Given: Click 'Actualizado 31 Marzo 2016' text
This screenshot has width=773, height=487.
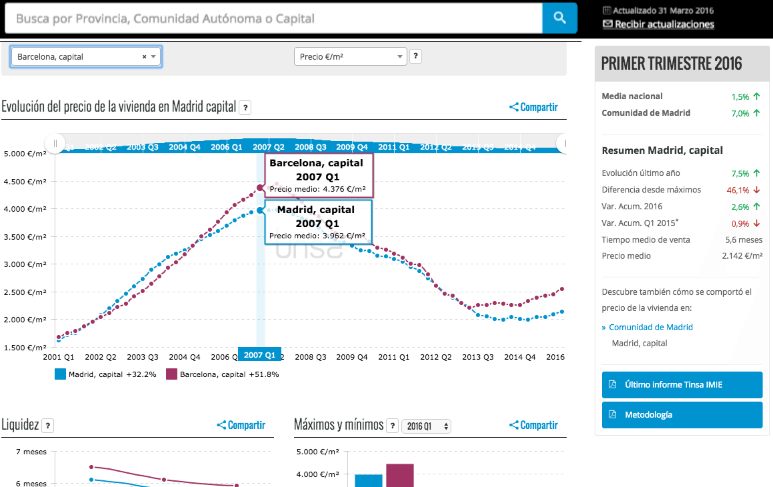Looking at the screenshot, I should [663, 10].
